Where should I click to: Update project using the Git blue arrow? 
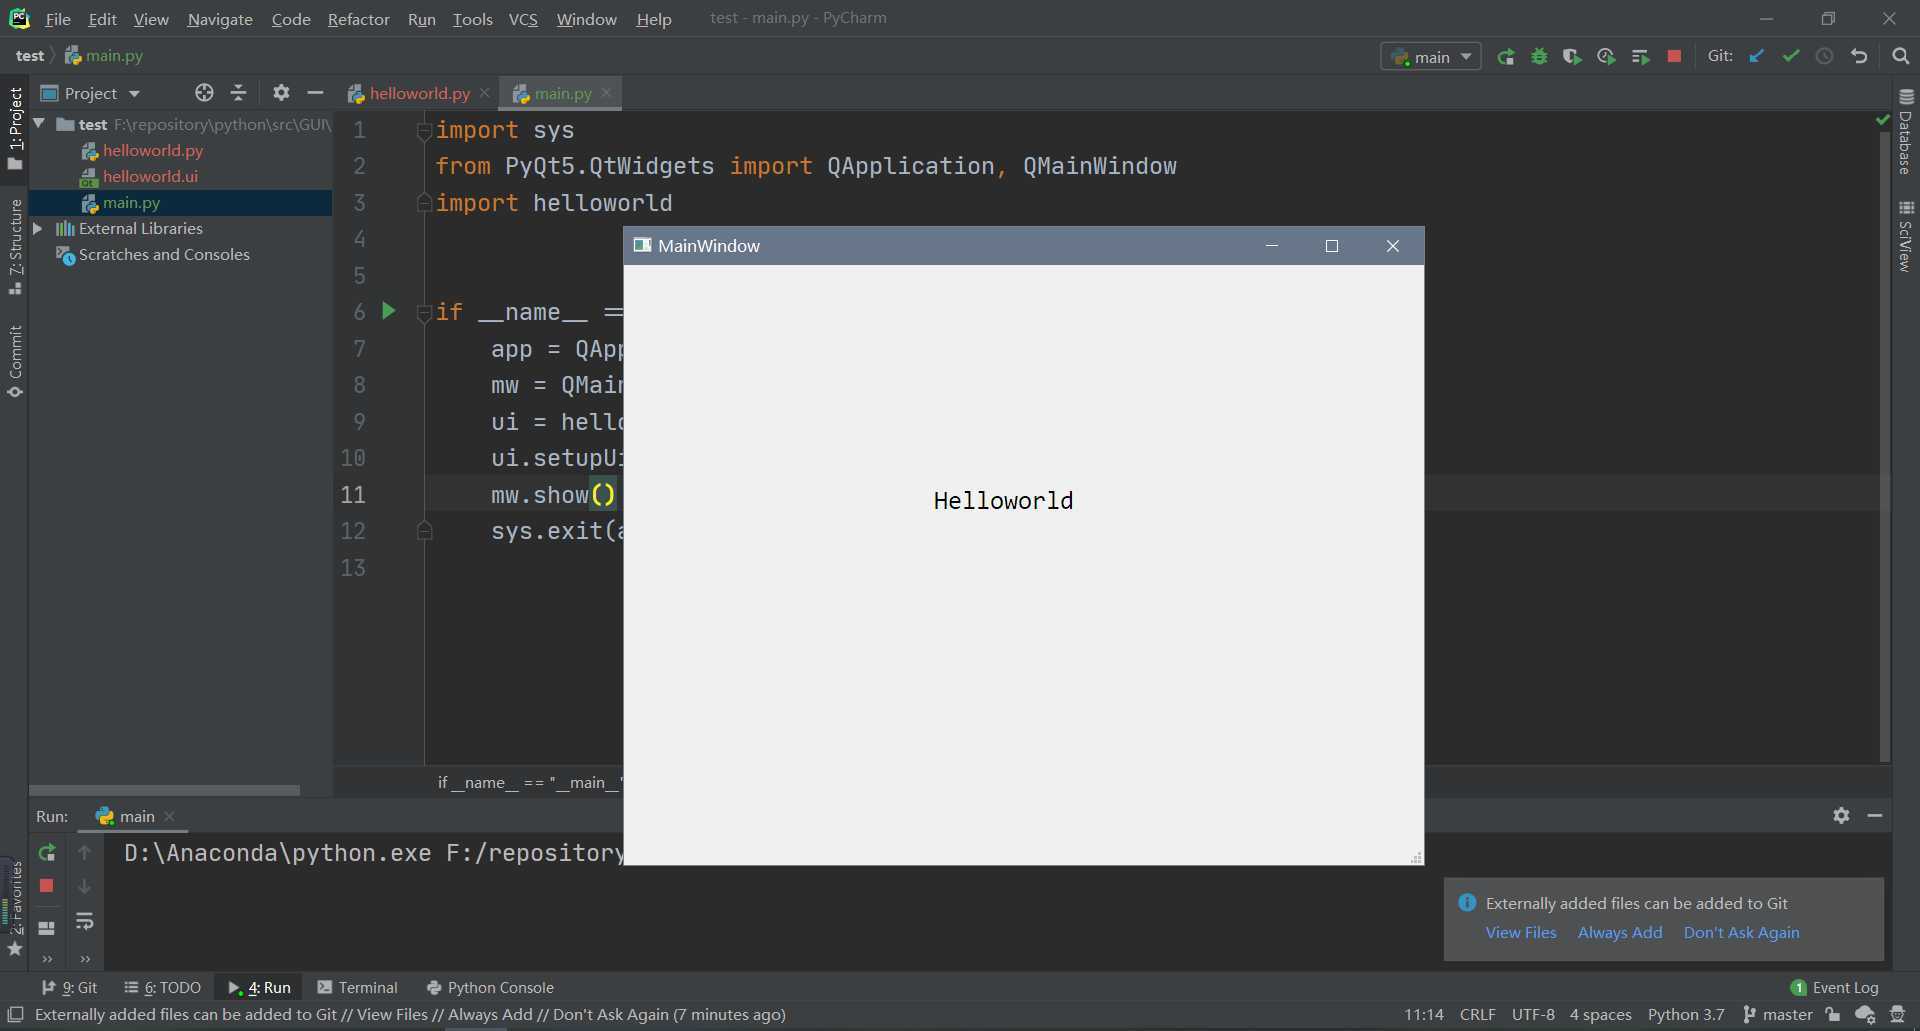(x=1757, y=57)
